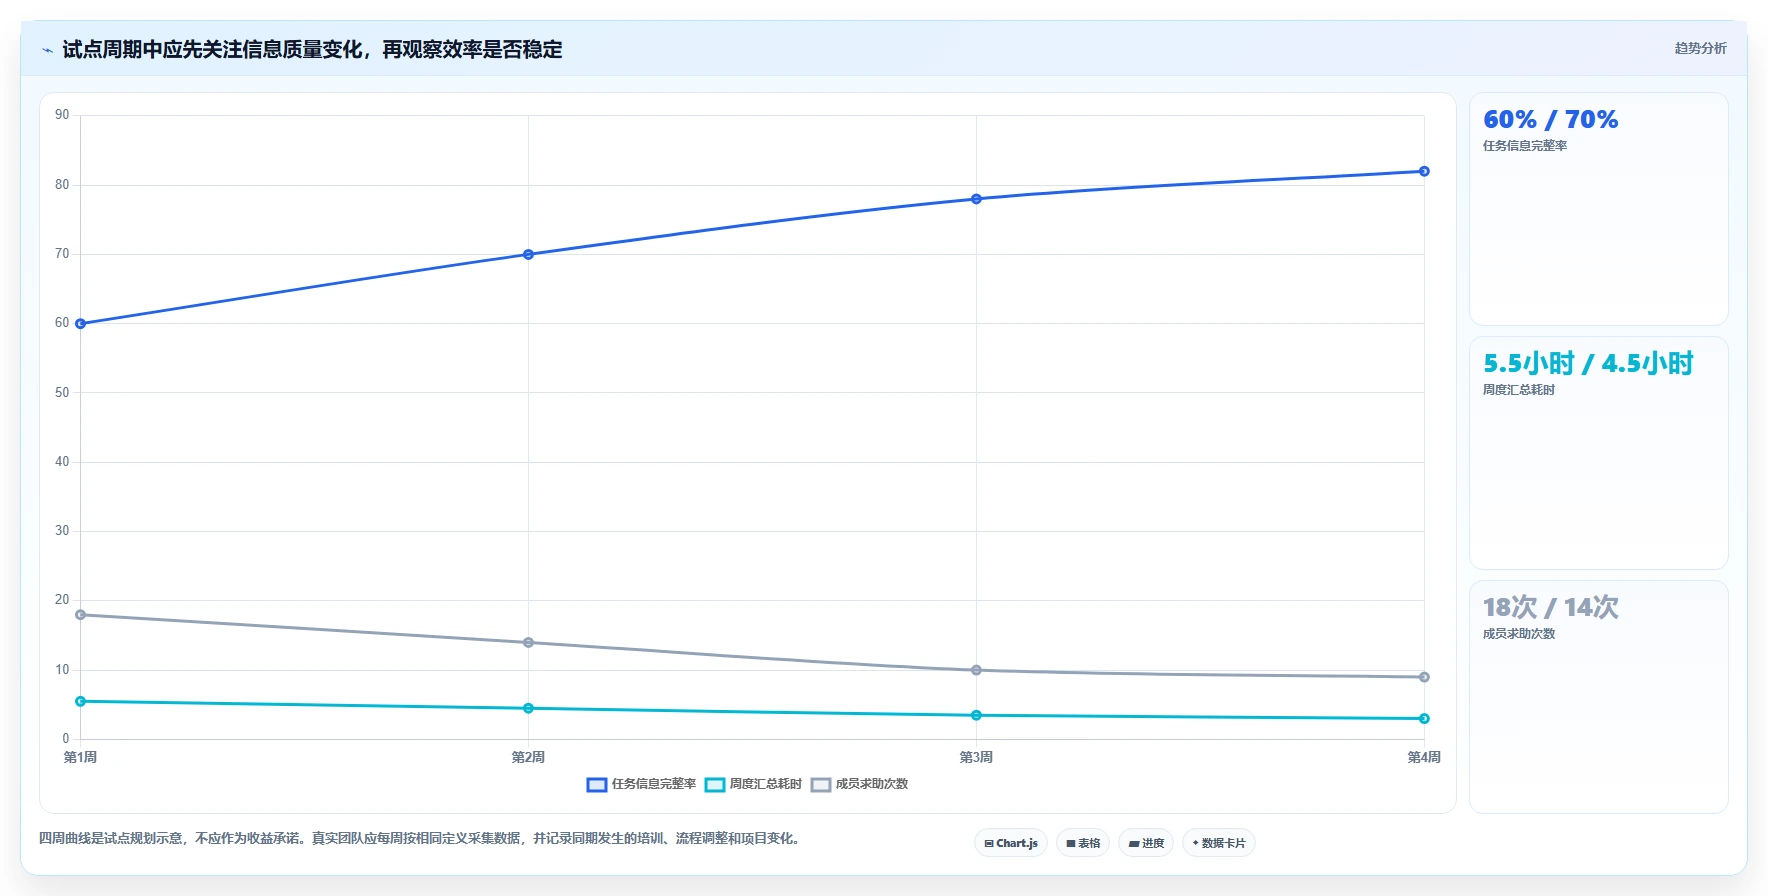
Task: Click the gray 成员求助次数 legend swatch
Action: click(821, 785)
